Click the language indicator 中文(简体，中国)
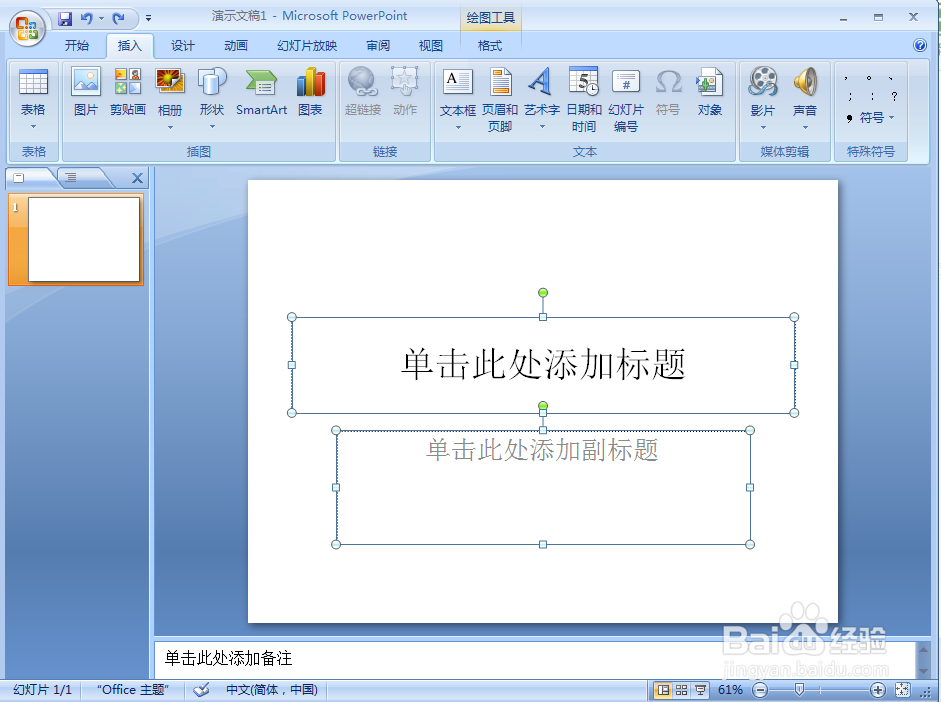The height and width of the screenshot is (702, 941). (x=272, y=690)
